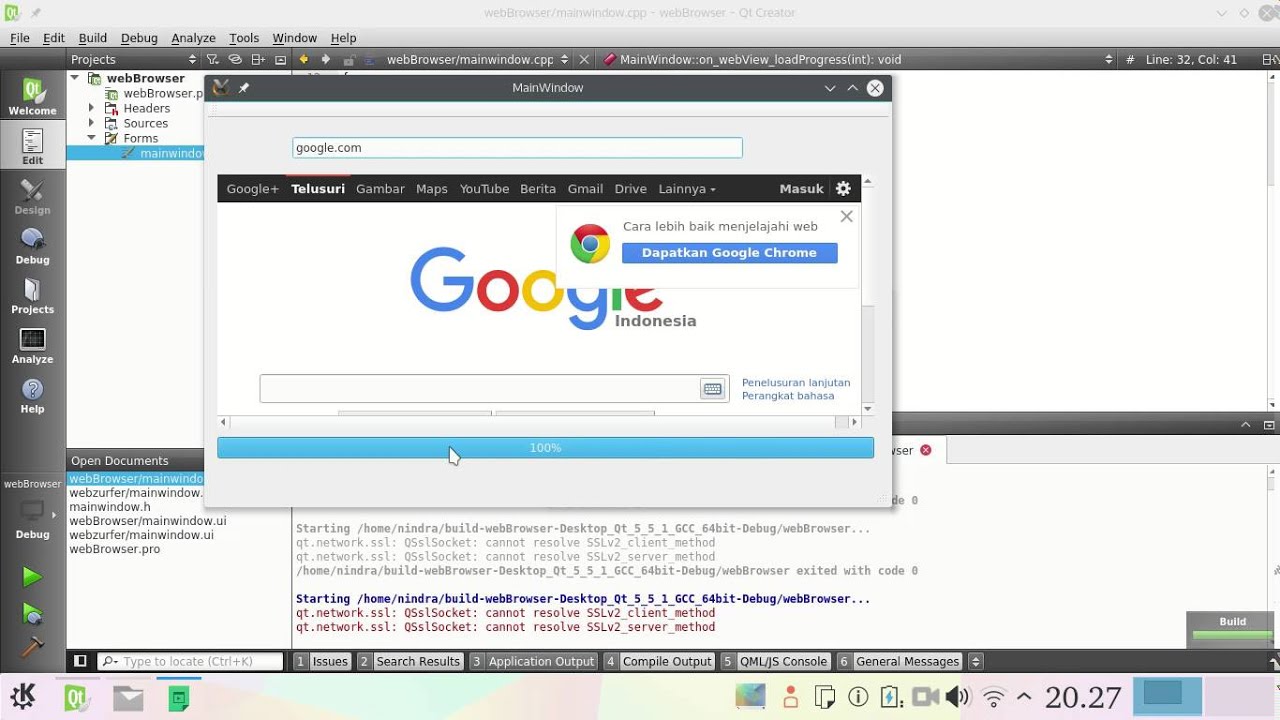
Task: Click the Google search input box
Action: click(x=479, y=389)
